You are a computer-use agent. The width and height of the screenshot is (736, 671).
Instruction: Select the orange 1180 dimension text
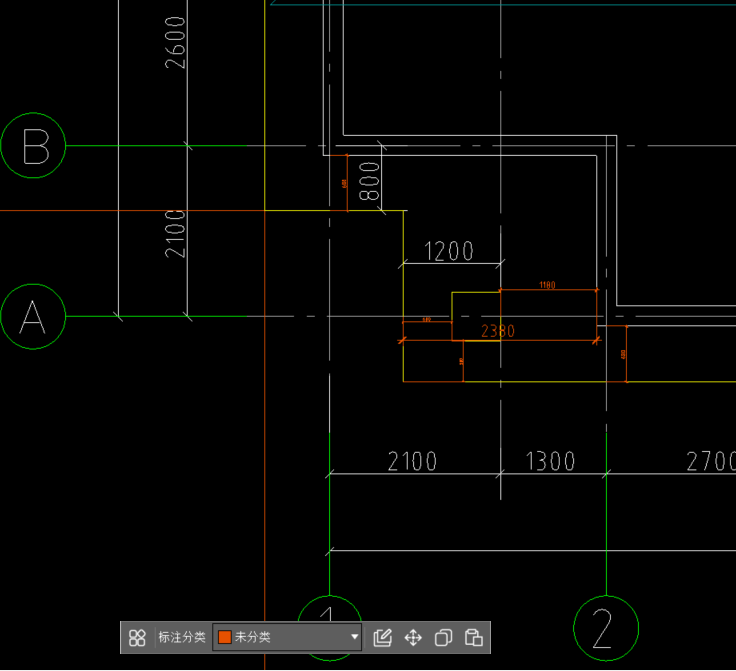(x=547, y=285)
